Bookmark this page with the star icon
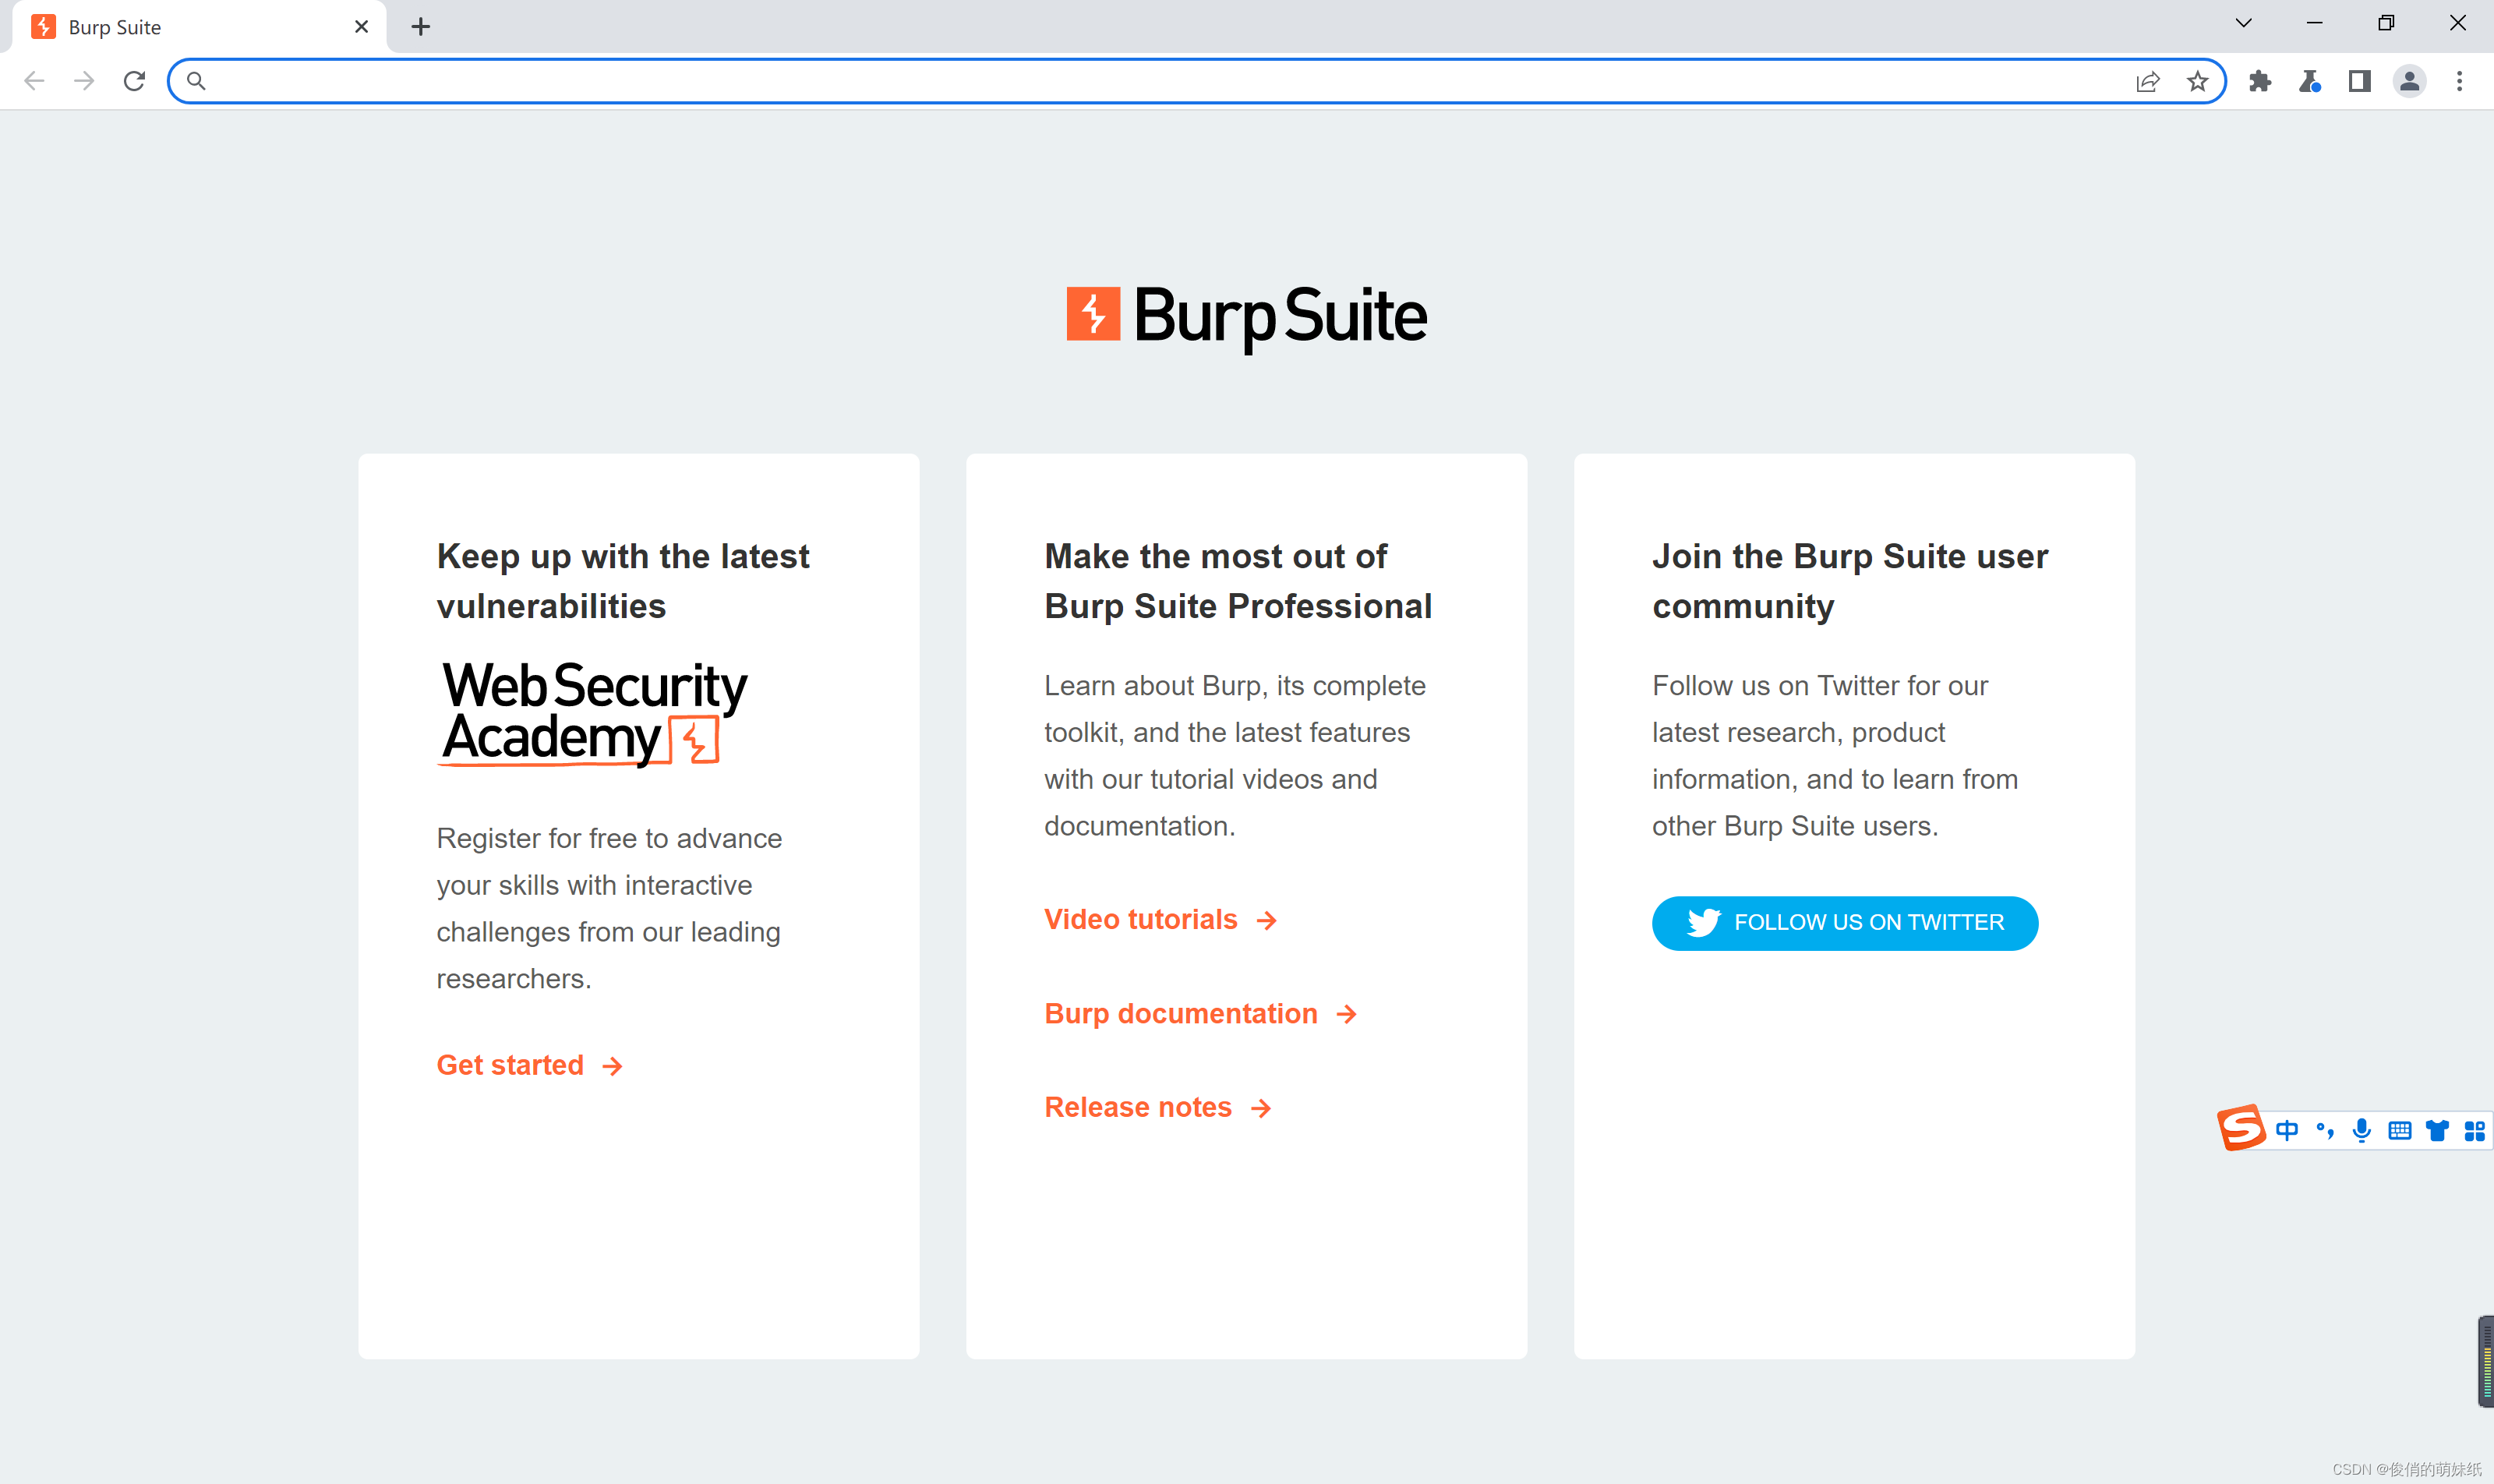Screen dimensions: 2494x1484 pyautogui.click(x=2197, y=81)
